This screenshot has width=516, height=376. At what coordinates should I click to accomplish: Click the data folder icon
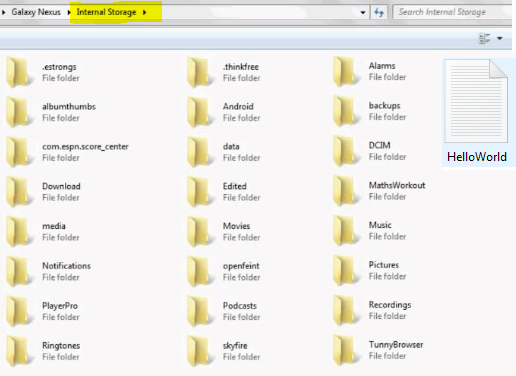201,152
